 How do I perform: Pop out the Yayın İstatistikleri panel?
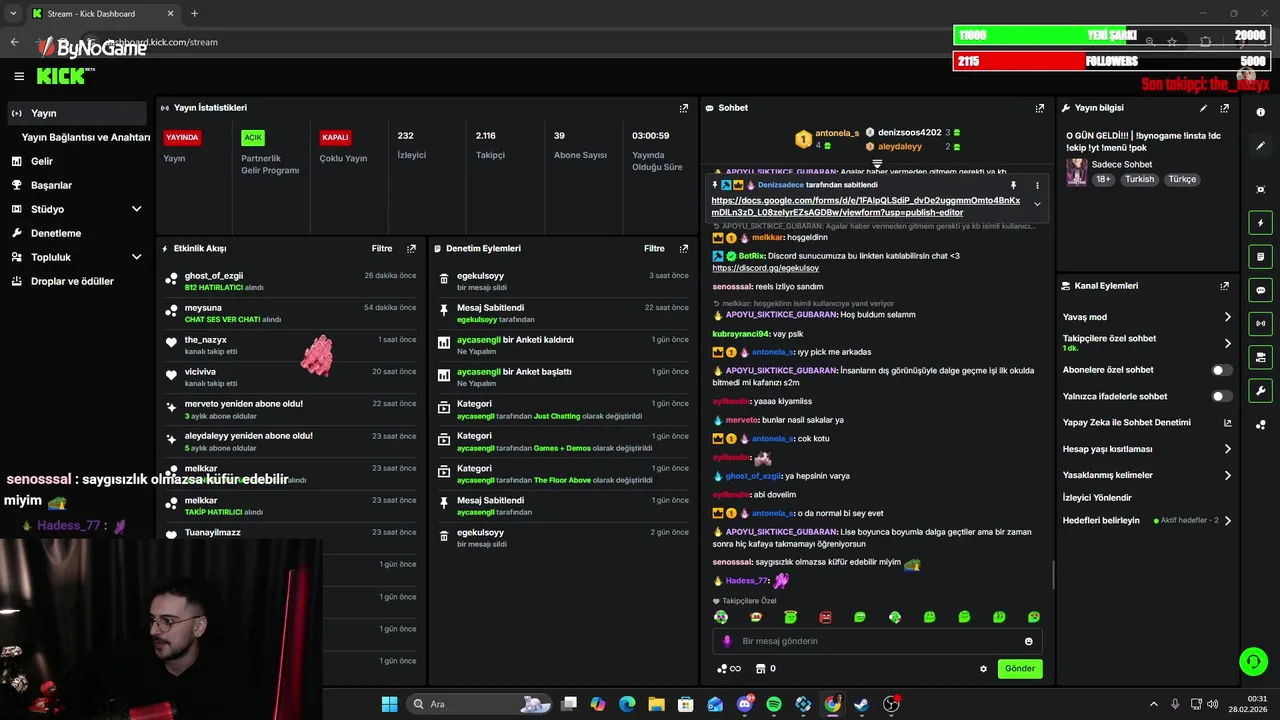click(x=684, y=108)
